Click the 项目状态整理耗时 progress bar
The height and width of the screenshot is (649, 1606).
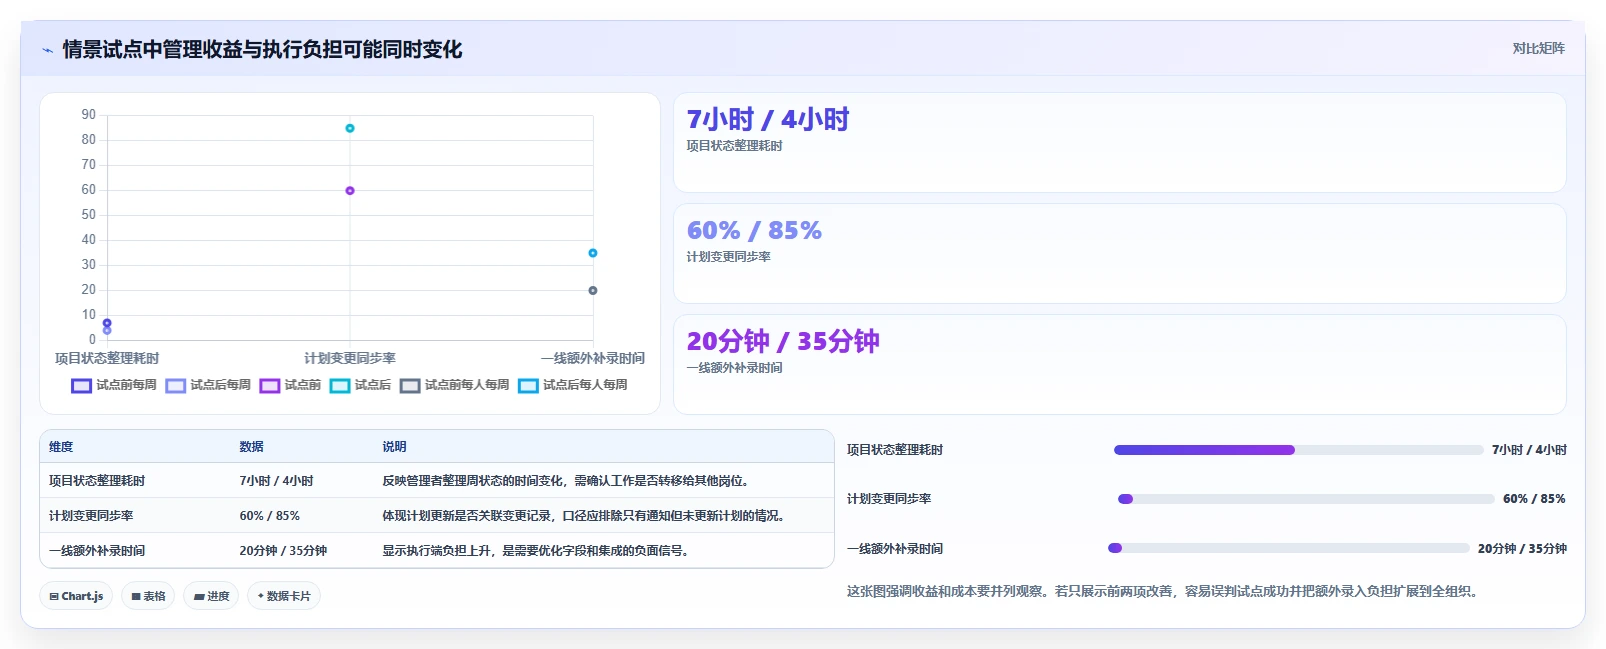click(1298, 450)
